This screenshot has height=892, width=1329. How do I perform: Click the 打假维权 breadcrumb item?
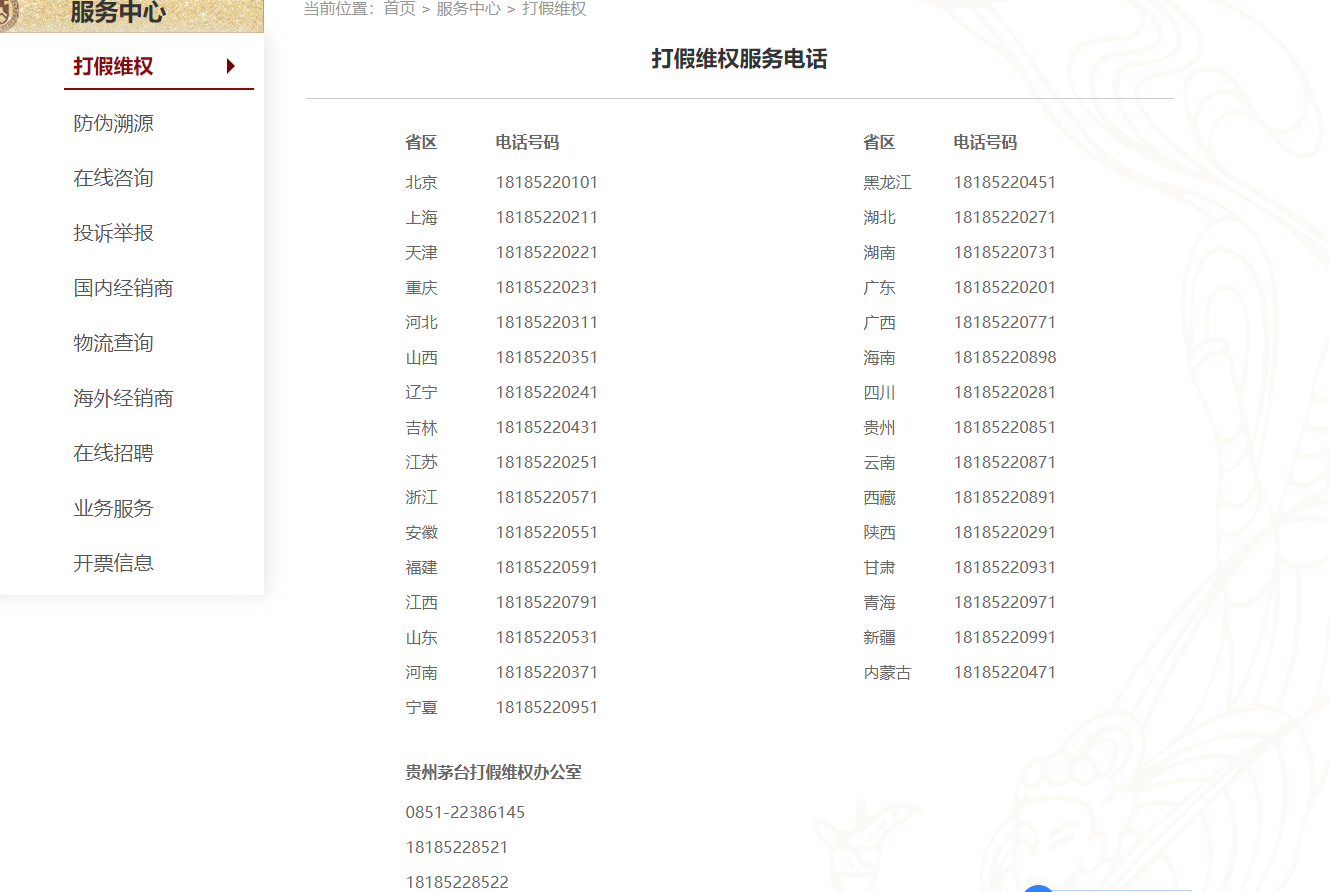(x=554, y=9)
